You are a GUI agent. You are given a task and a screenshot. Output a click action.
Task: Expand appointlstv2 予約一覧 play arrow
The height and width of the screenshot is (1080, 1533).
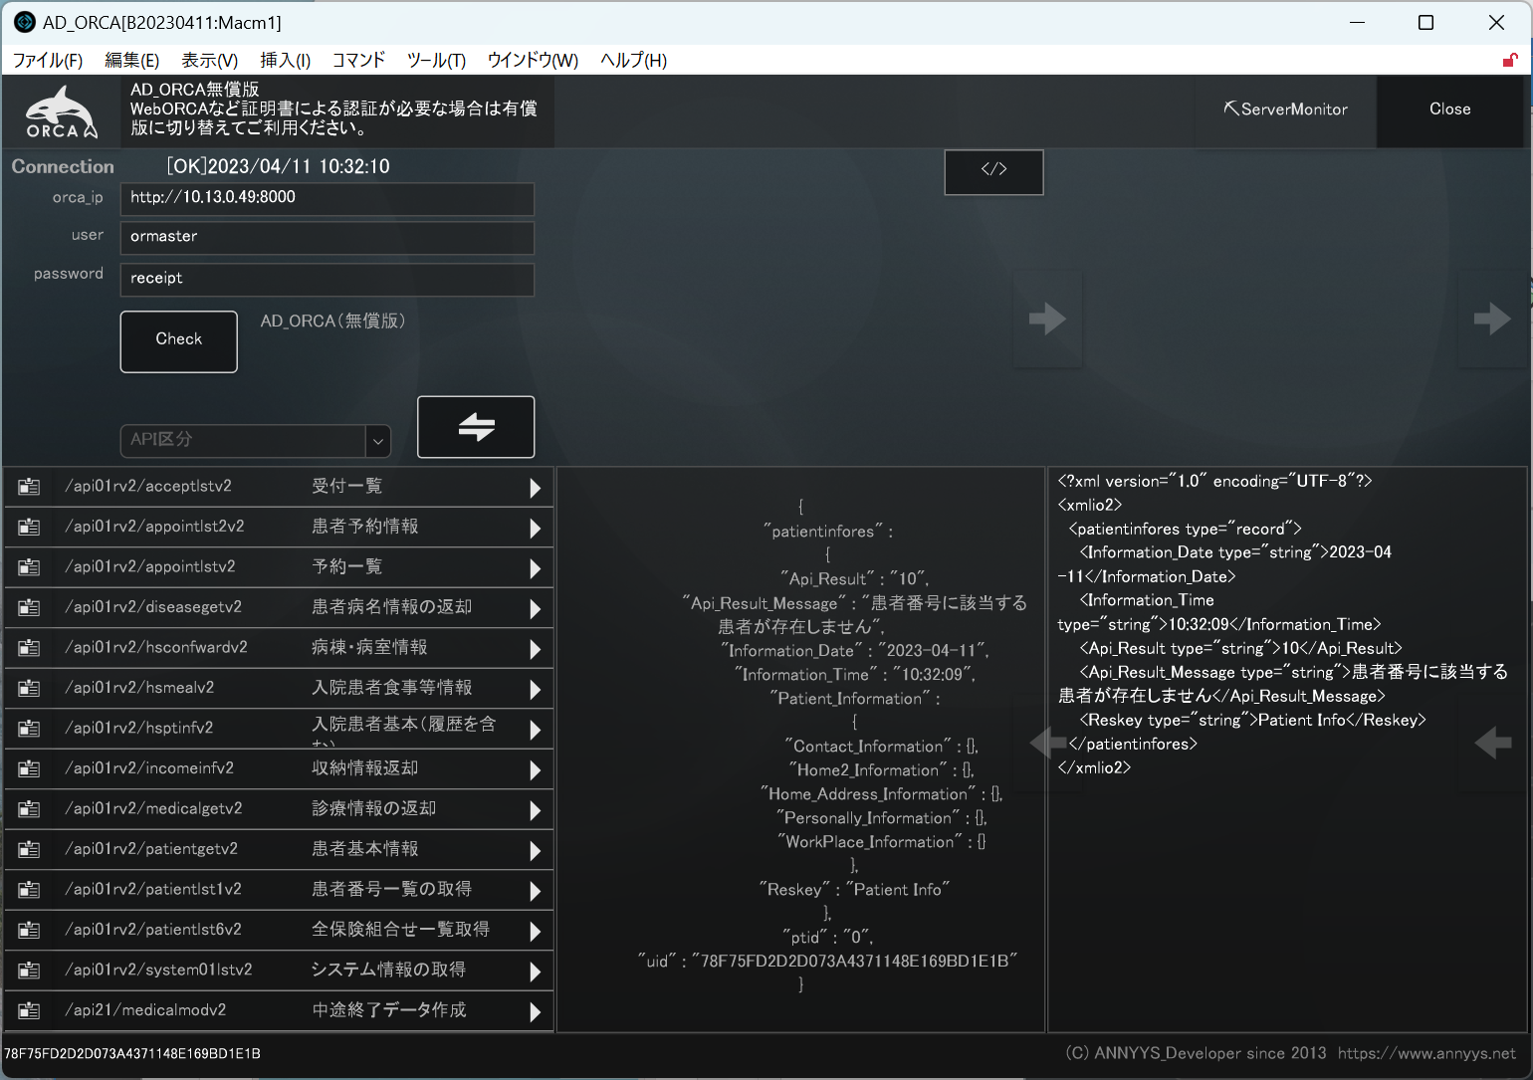tap(535, 568)
